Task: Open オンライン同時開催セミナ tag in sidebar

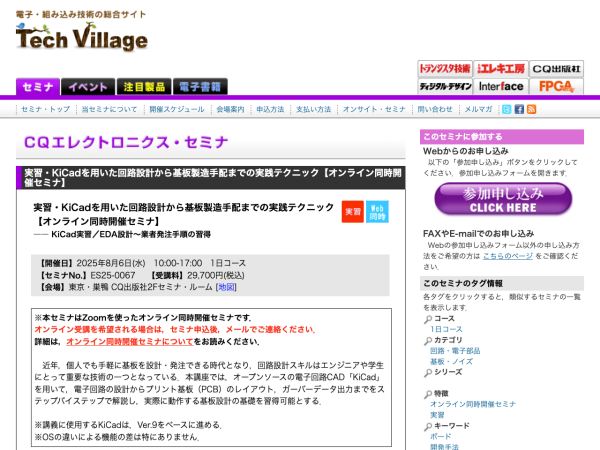Action: pos(473,404)
